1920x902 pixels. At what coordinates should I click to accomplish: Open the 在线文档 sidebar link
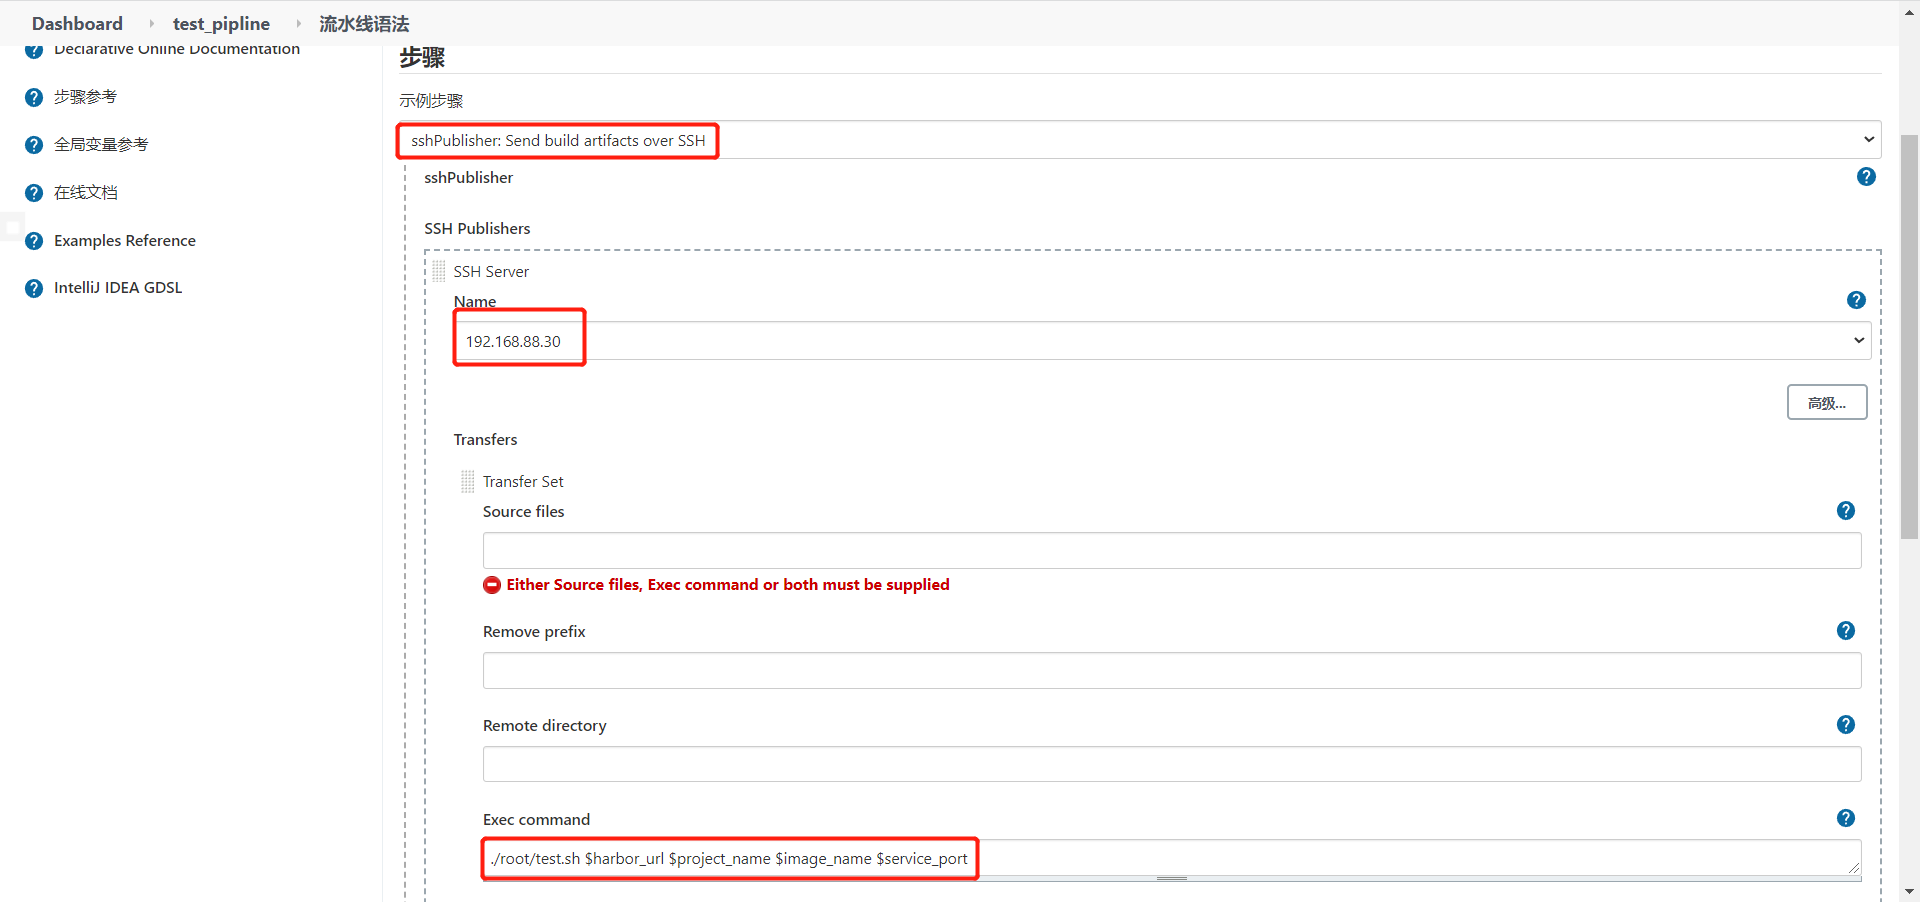tap(86, 193)
